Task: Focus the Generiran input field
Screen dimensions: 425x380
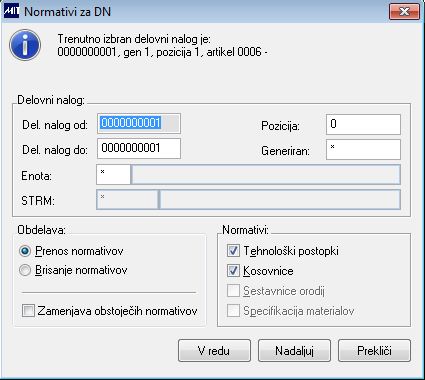Action: 363,149
